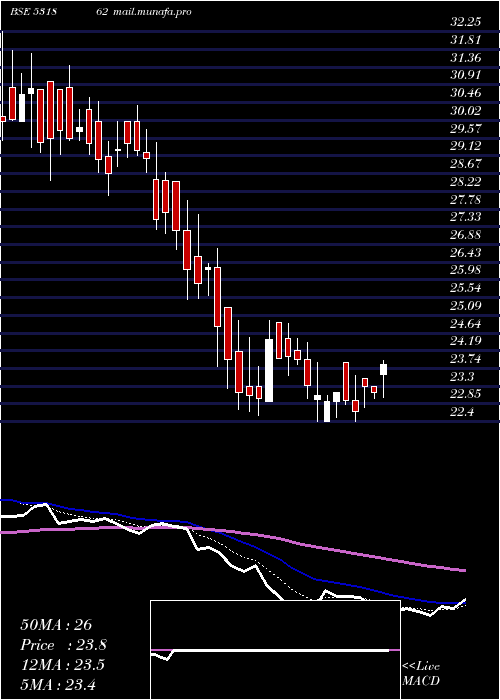Image resolution: width=500 pixels, height=700 pixels.
Task: Click the 28.22 price level label
Action: pos(466,182)
